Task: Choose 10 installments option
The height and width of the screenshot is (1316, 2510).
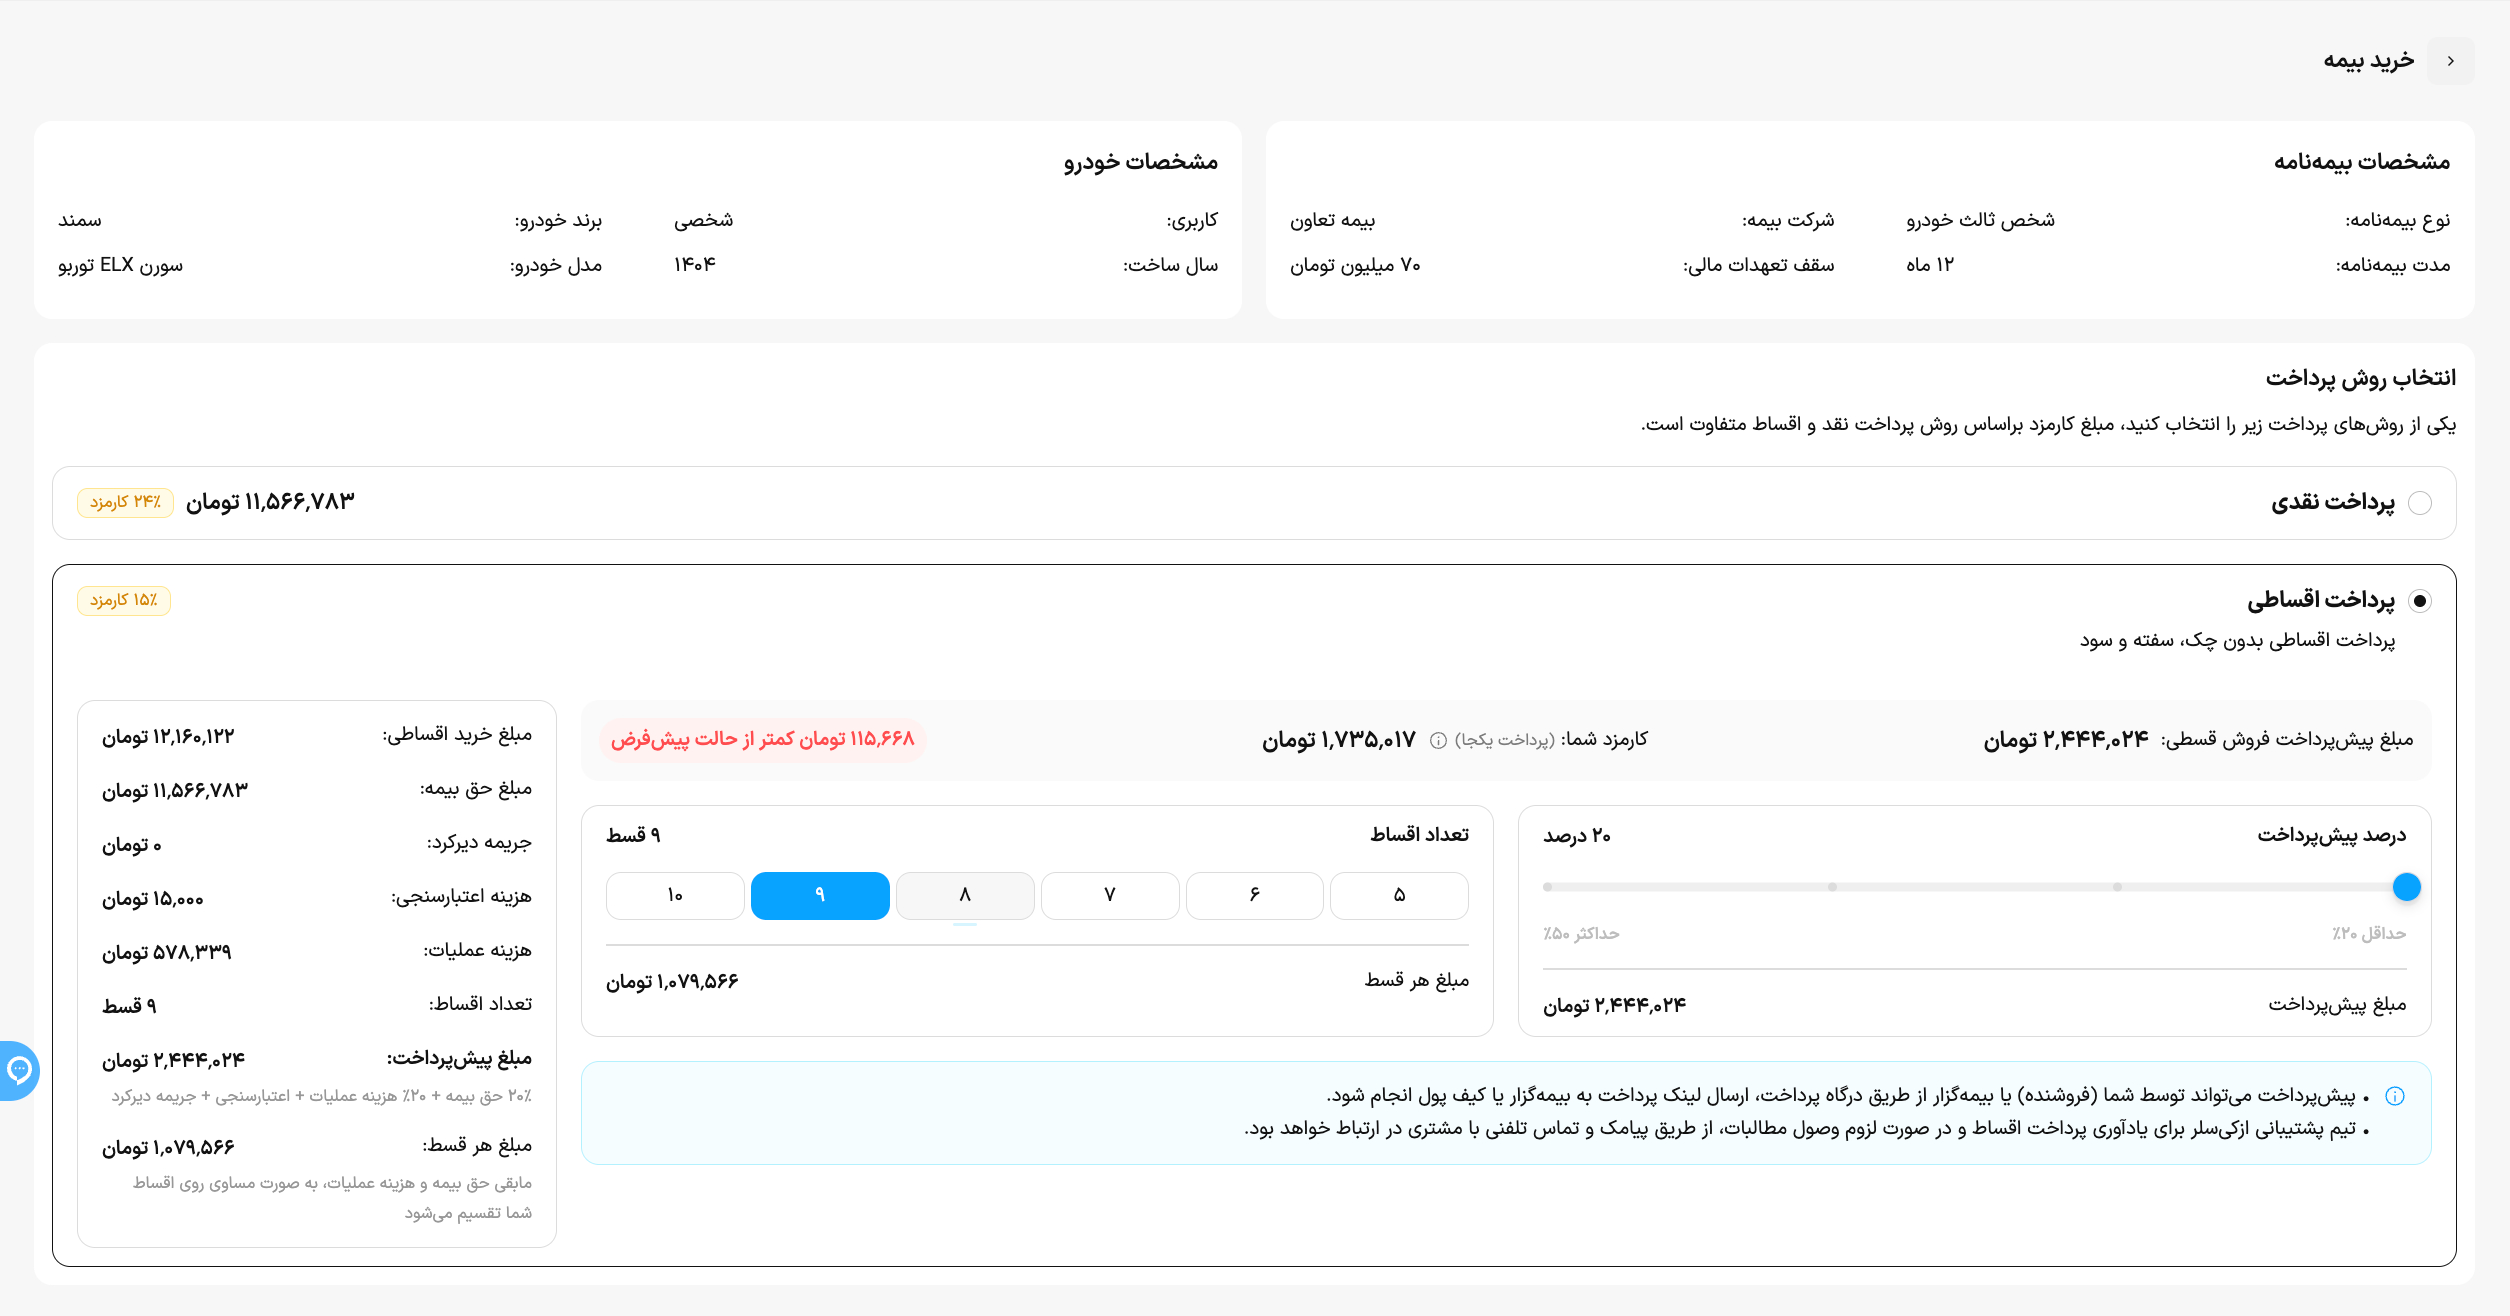Action: [675, 895]
